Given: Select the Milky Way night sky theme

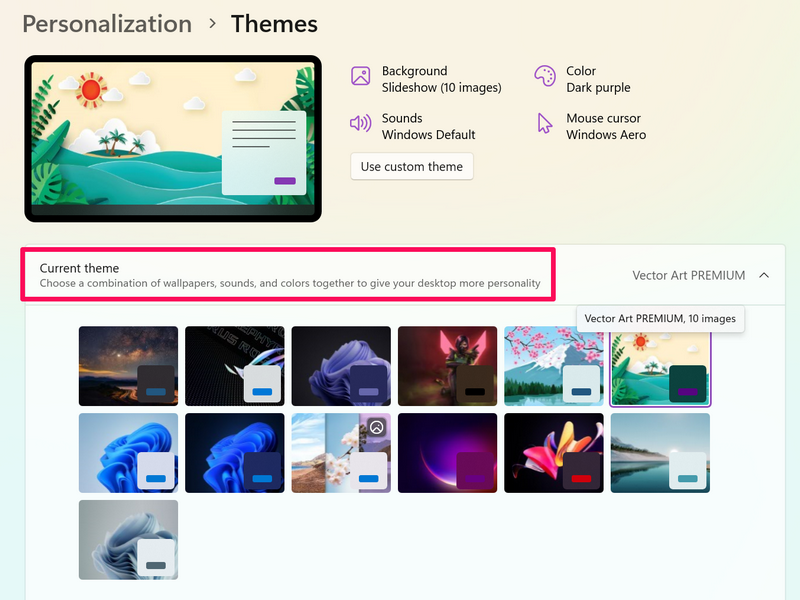Looking at the screenshot, I should click(129, 366).
